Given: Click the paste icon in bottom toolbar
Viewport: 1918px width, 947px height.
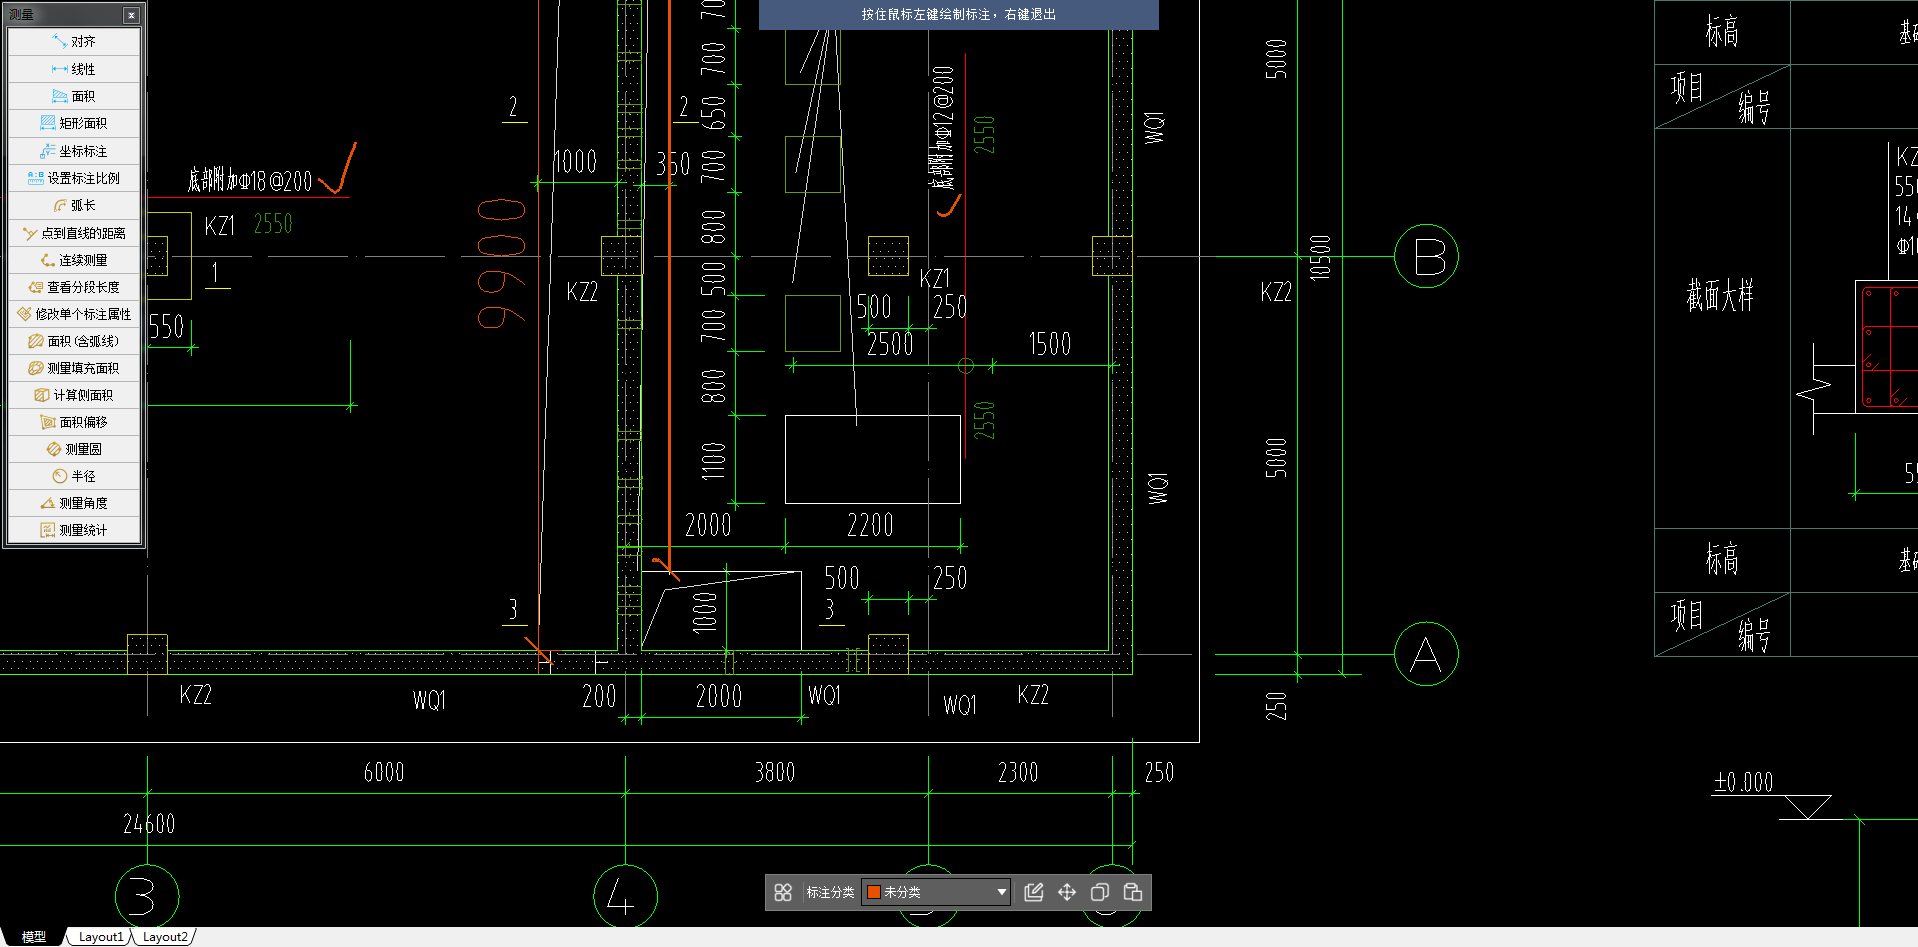Looking at the screenshot, I should tap(1133, 892).
